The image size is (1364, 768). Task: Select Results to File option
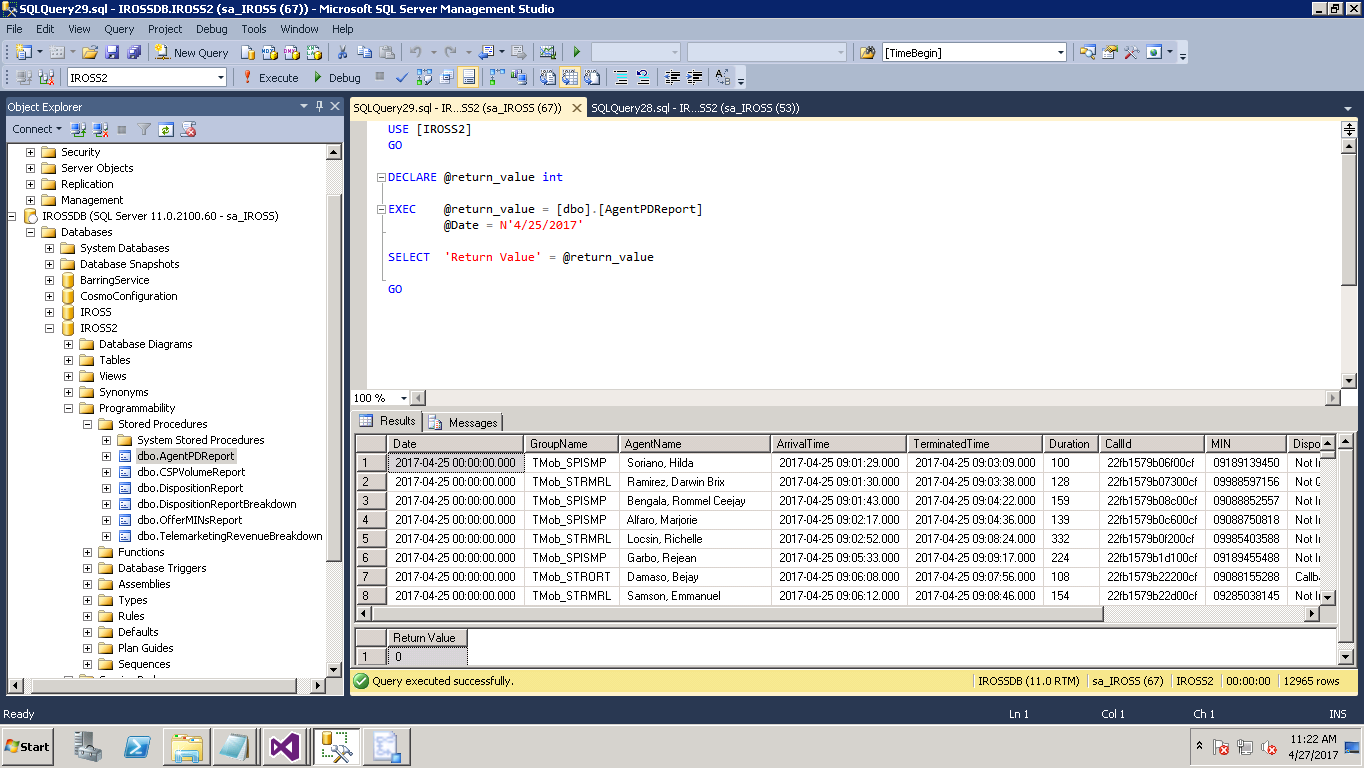pos(592,77)
